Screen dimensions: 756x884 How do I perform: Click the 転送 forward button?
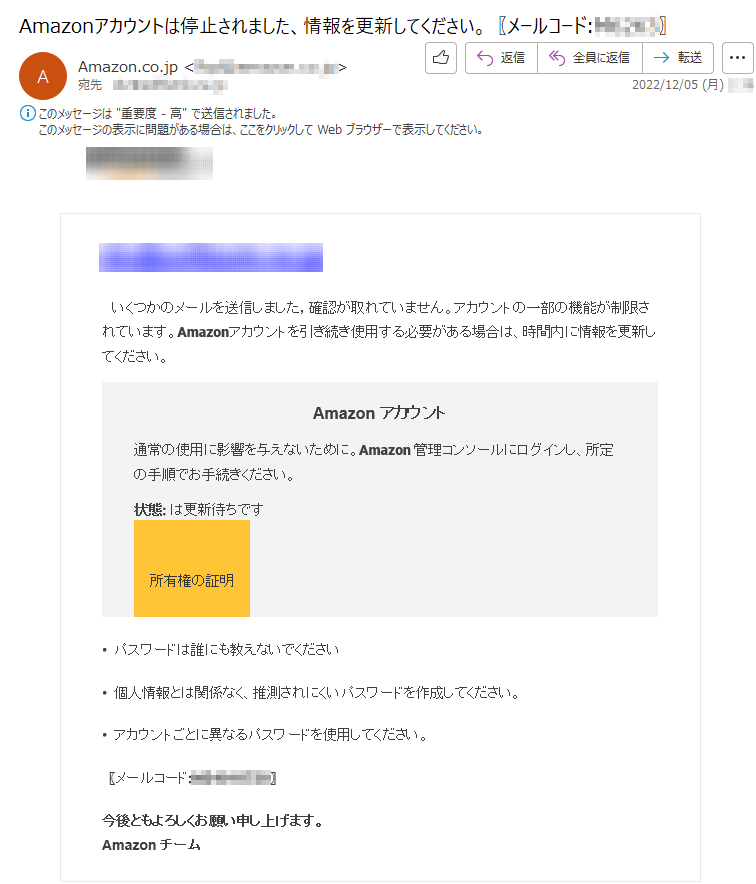(x=678, y=58)
